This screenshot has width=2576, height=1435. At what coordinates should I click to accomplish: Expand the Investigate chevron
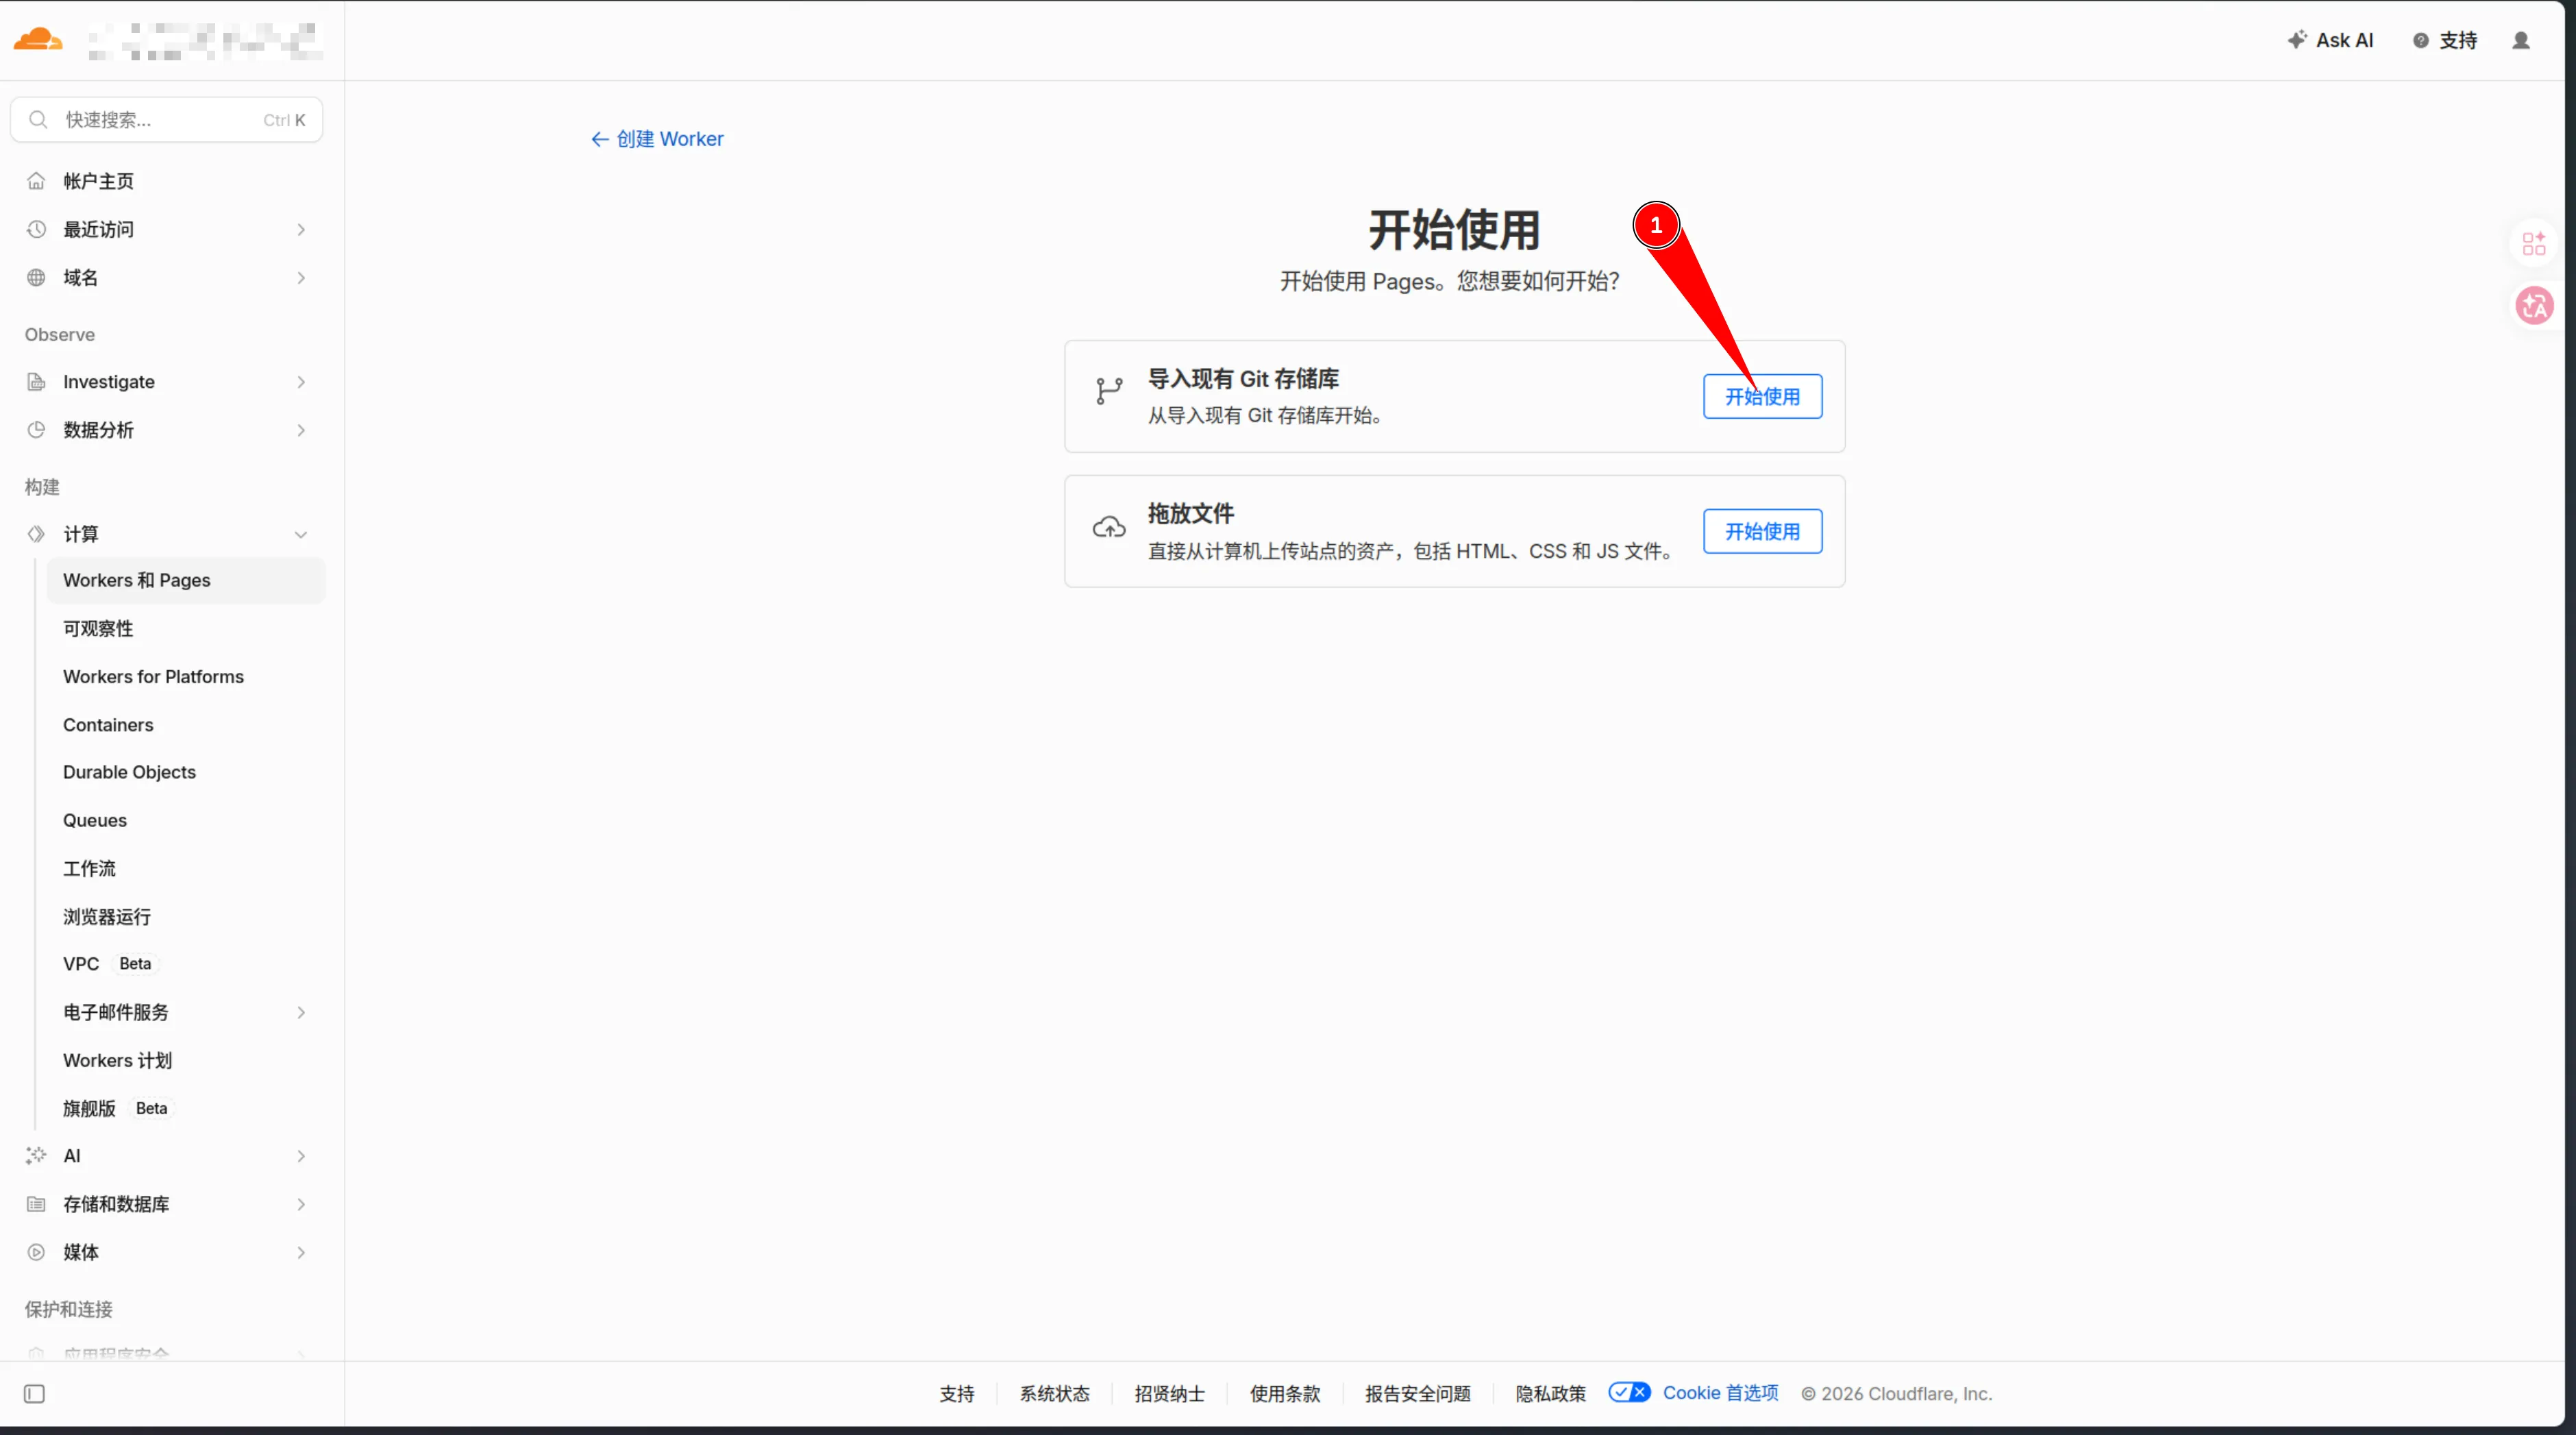click(301, 382)
